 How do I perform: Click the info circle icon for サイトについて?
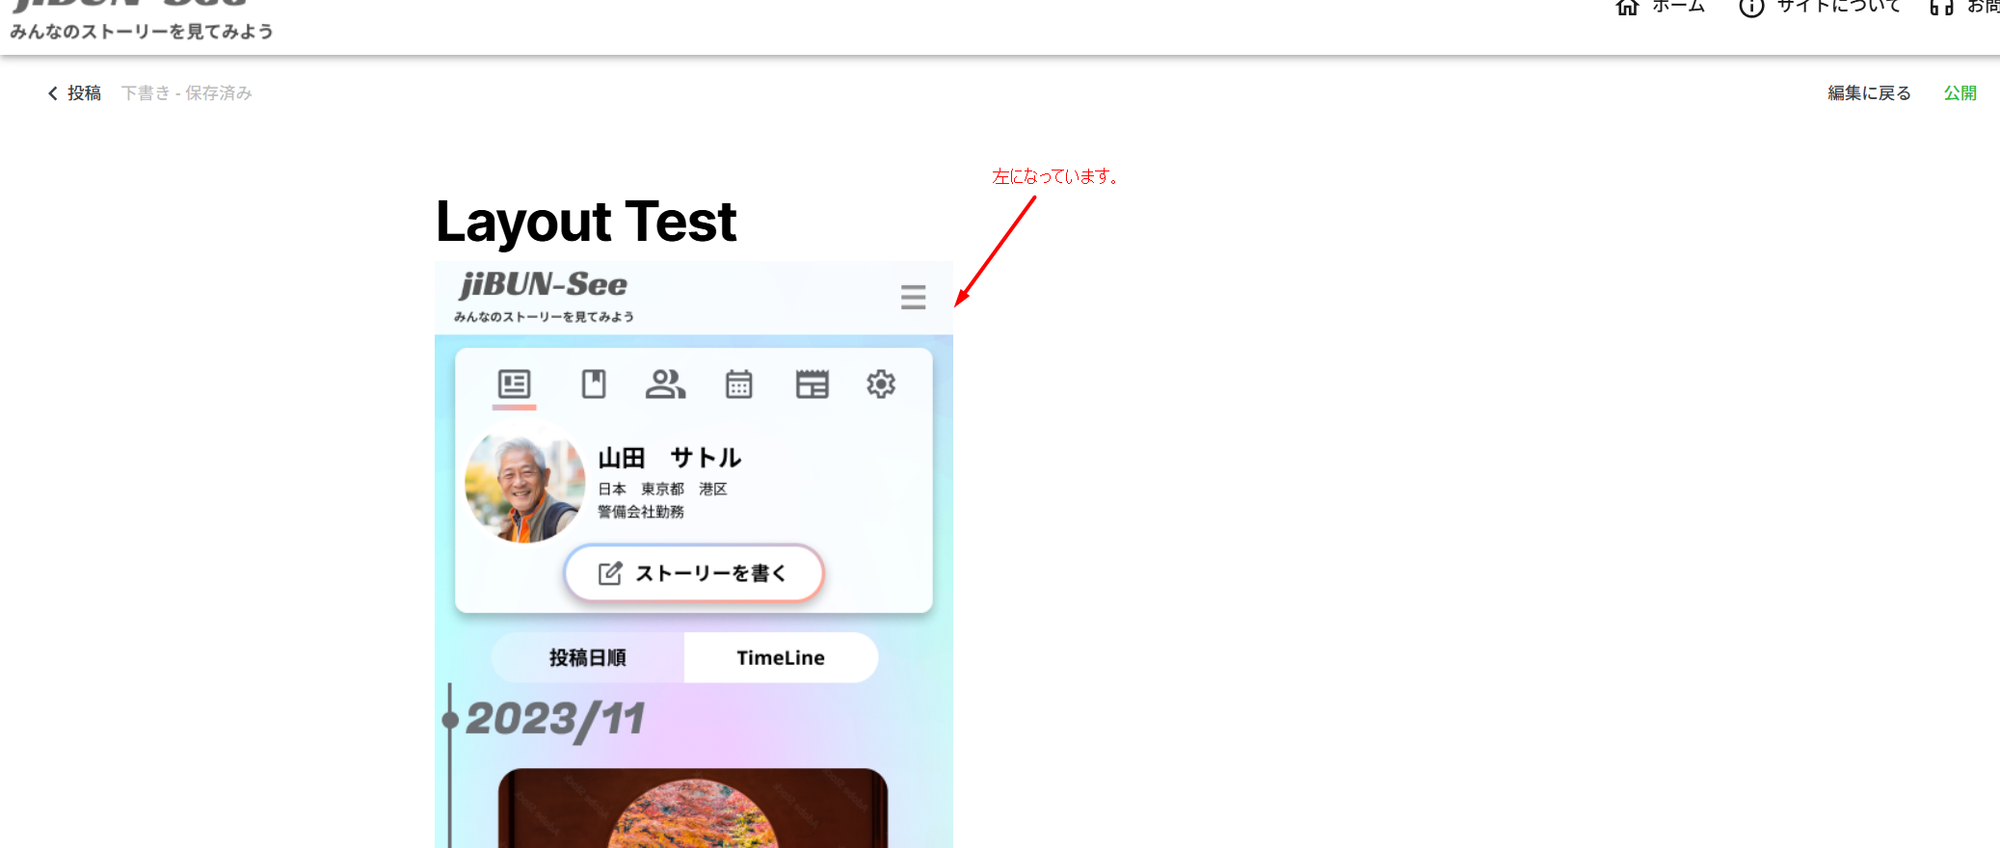(1751, 8)
